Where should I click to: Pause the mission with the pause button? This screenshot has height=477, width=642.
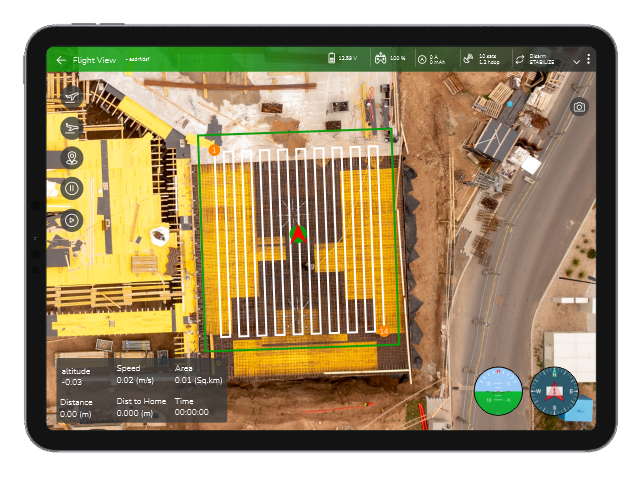pyautogui.click(x=72, y=189)
